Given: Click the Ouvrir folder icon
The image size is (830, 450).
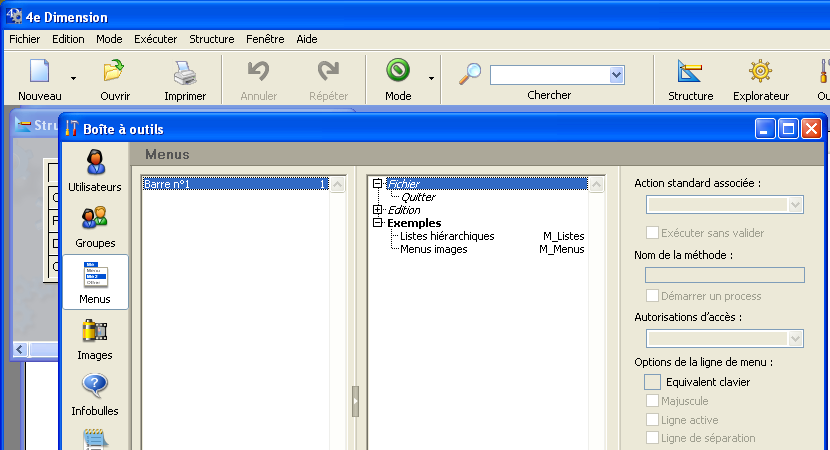Looking at the screenshot, I should tap(114, 72).
